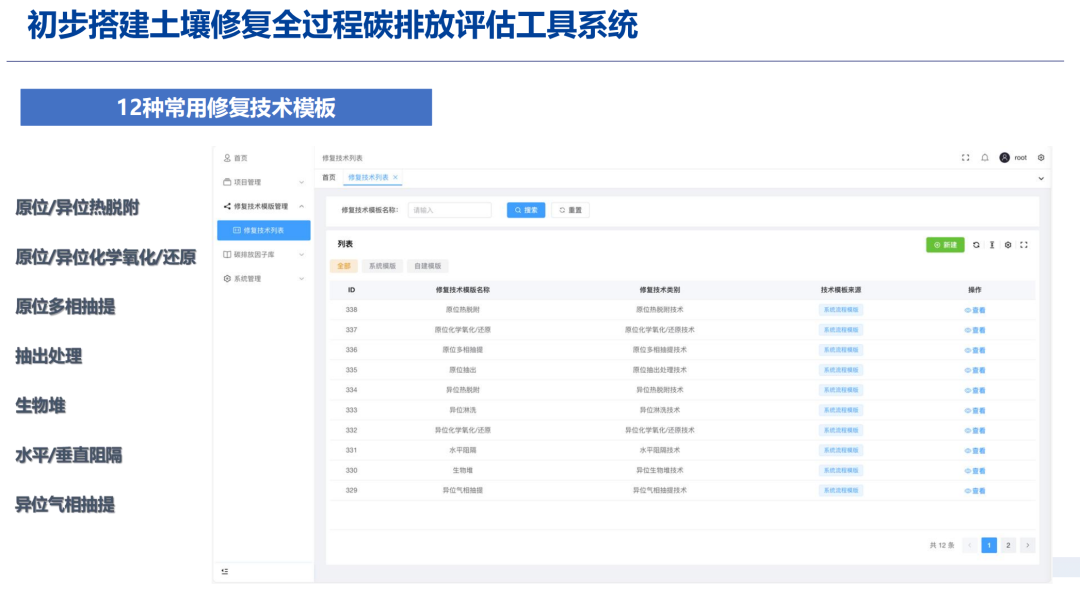
Task: Refresh the list with the refresh icon
Action: coord(975,244)
